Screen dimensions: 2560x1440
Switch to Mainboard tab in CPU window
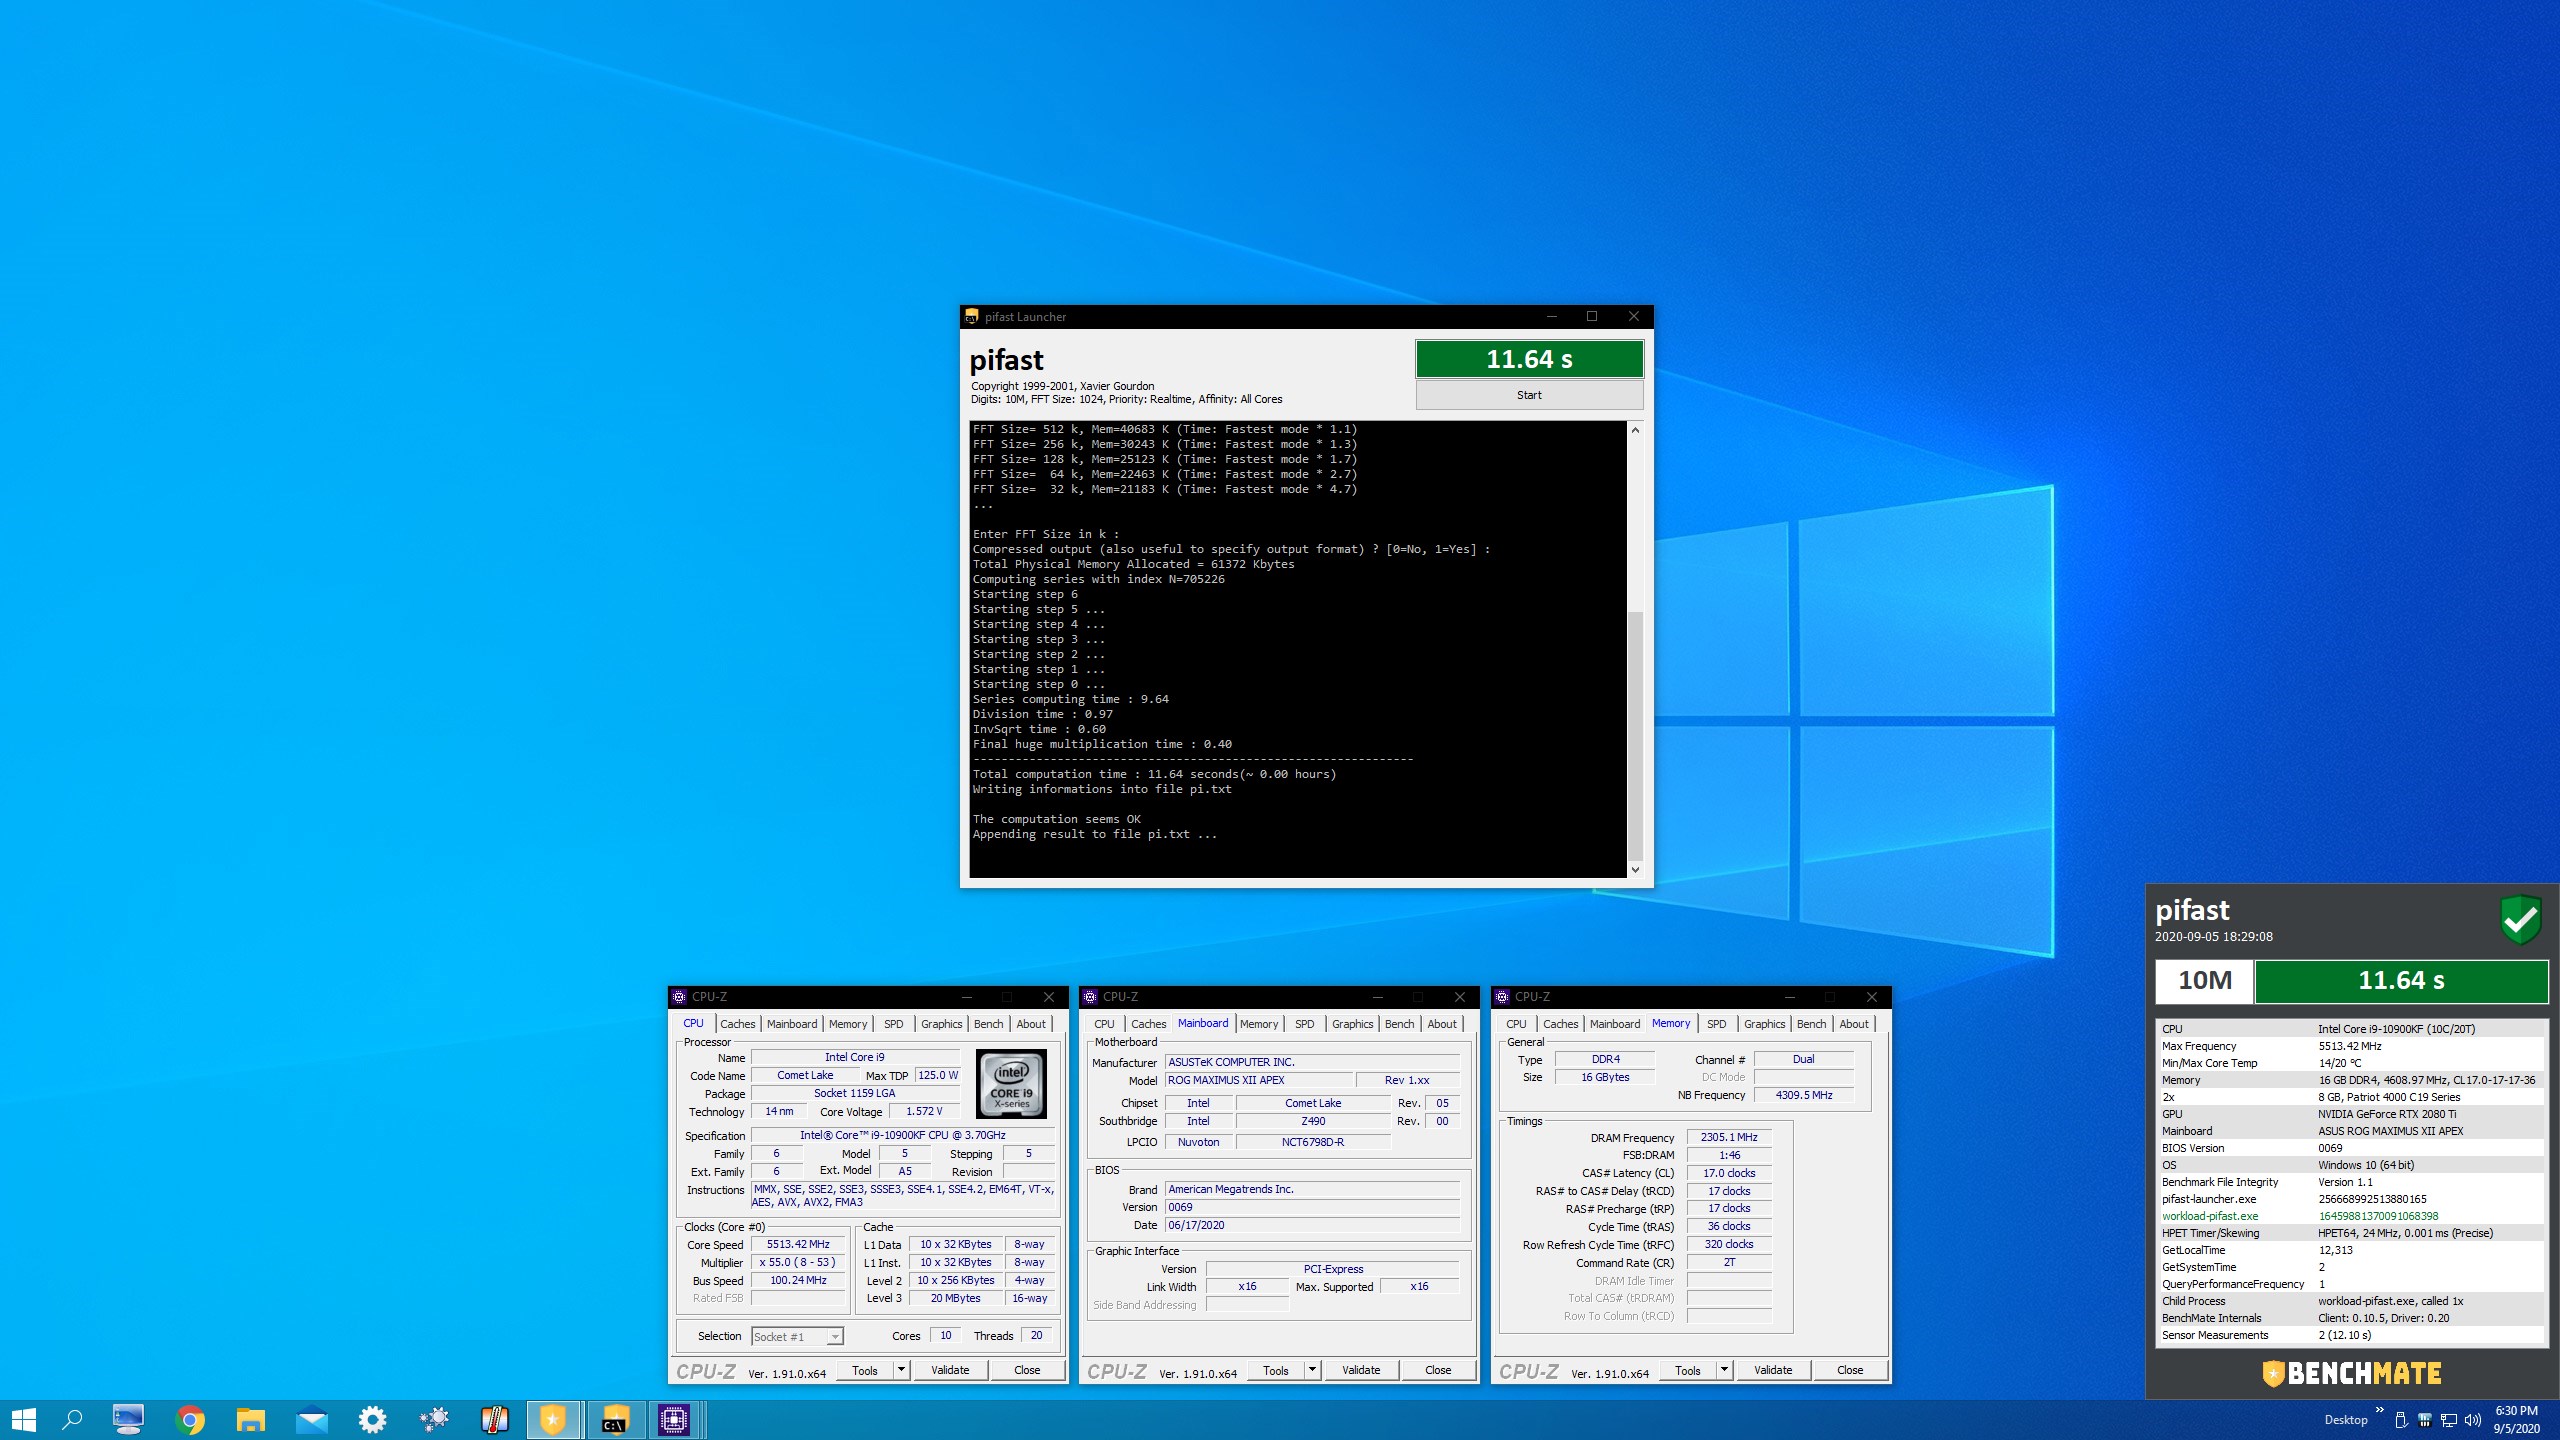[792, 1024]
